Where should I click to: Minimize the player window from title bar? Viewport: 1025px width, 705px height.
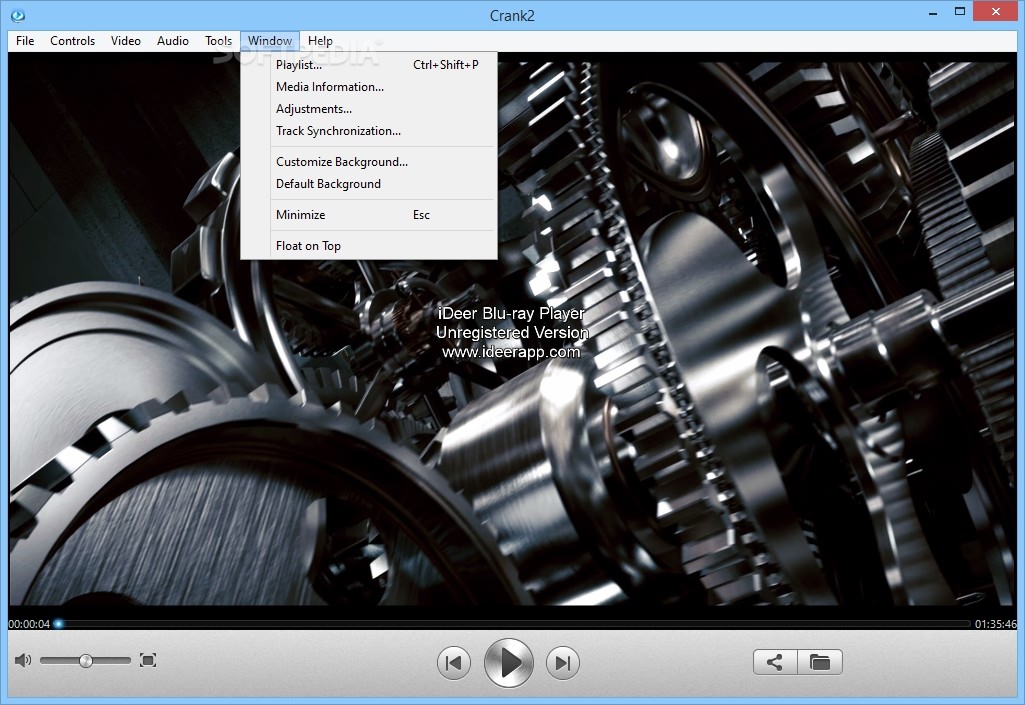click(933, 11)
